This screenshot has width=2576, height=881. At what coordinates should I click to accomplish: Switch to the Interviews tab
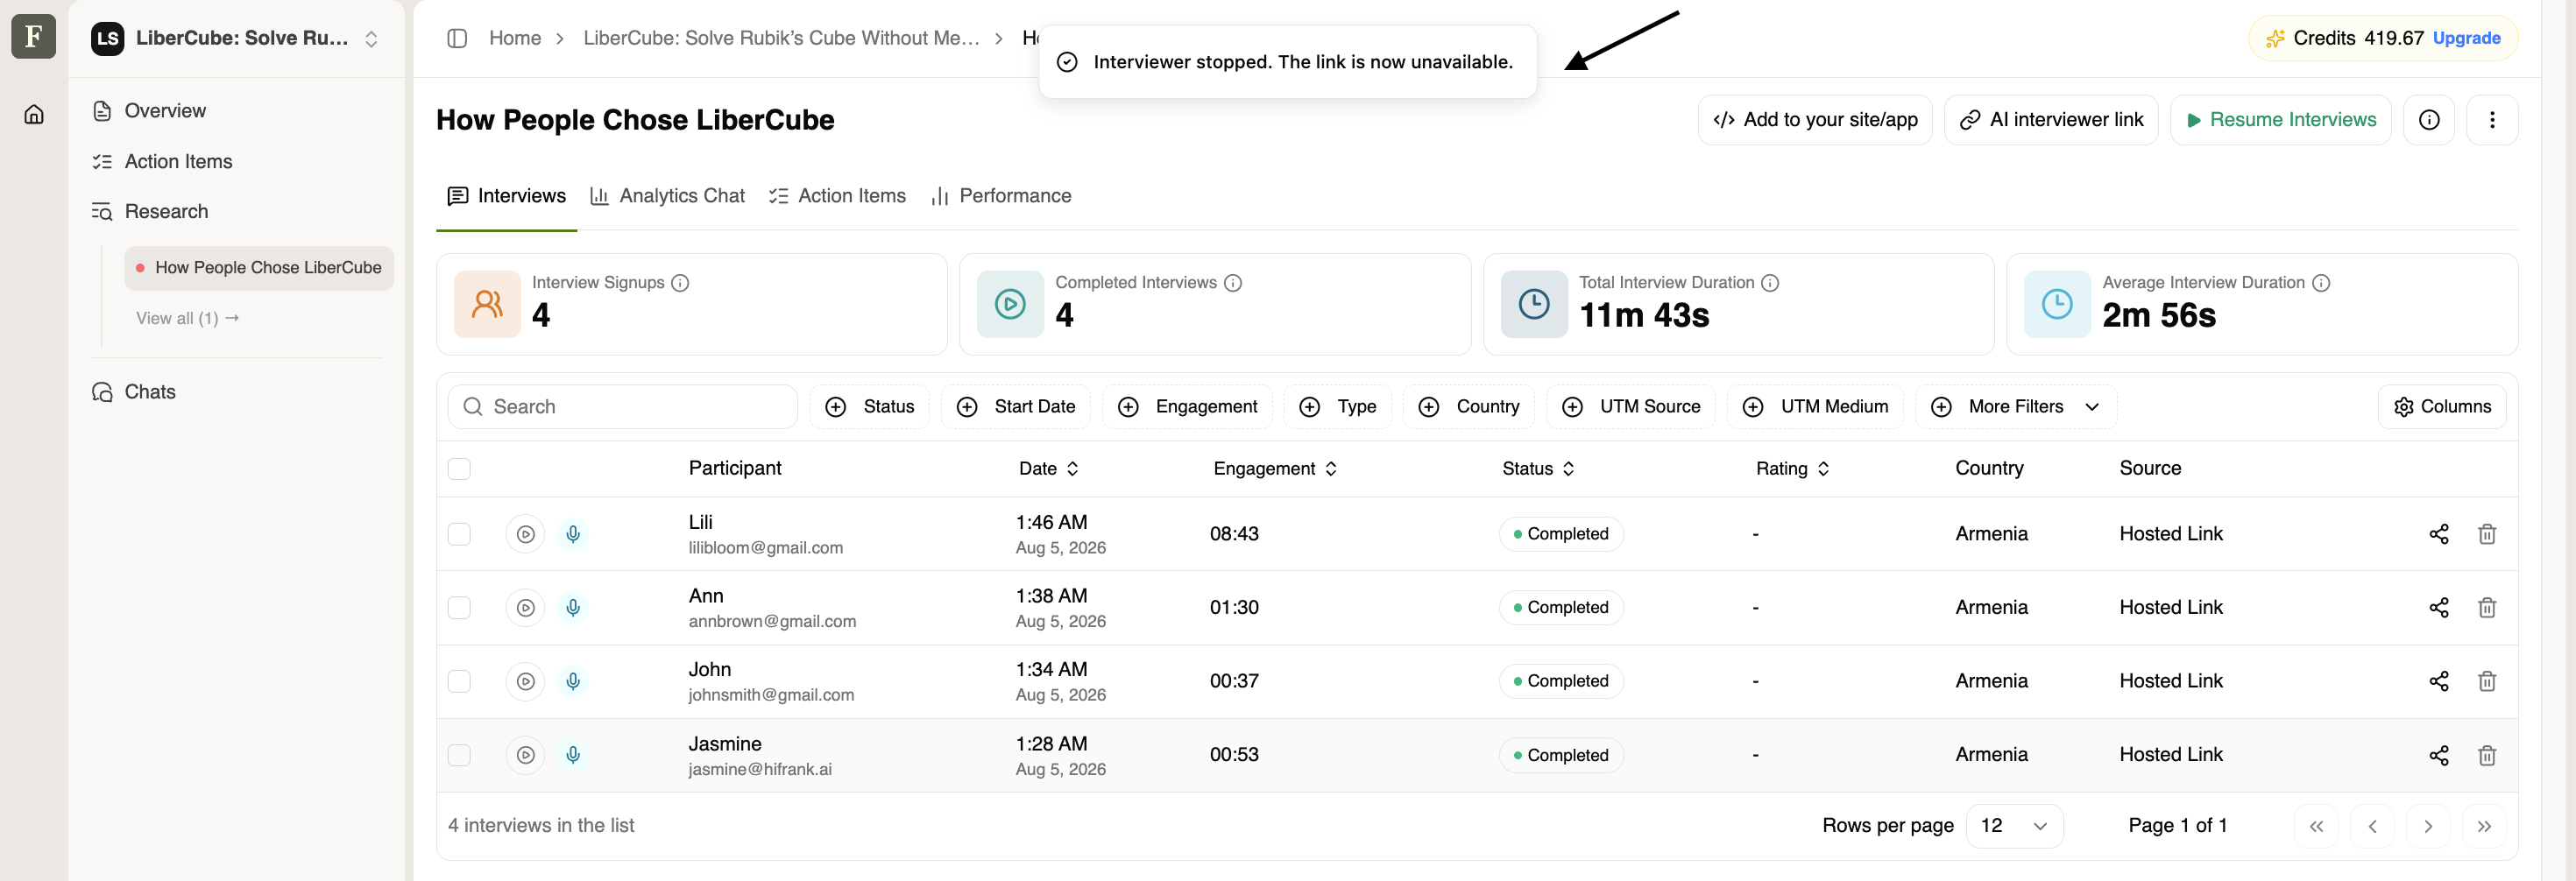(x=506, y=196)
